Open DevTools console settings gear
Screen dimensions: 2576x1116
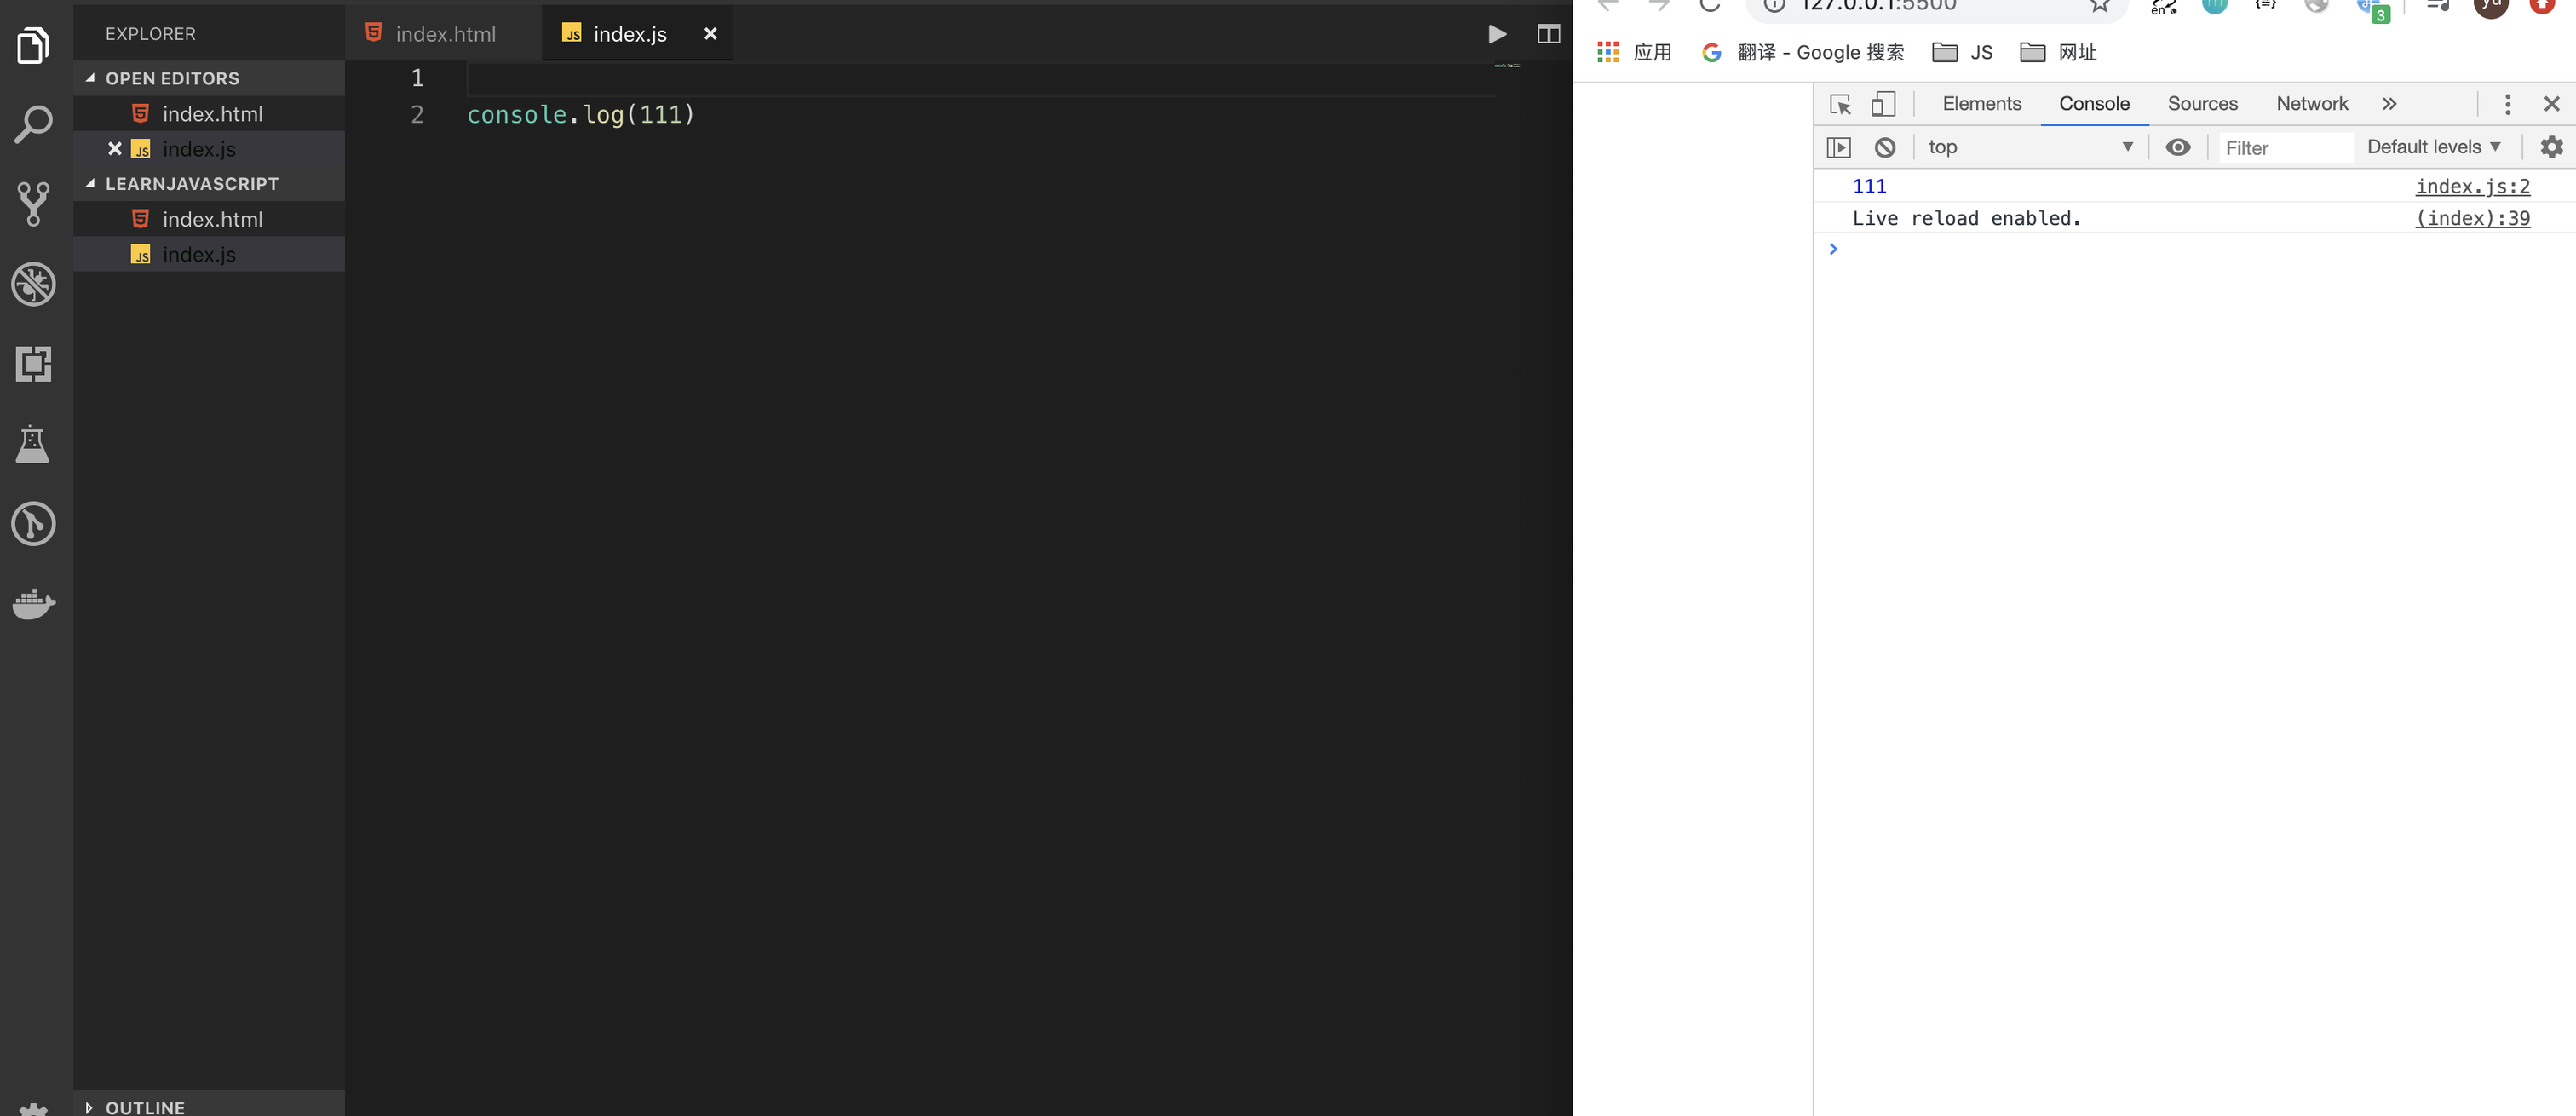[x=2551, y=147]
